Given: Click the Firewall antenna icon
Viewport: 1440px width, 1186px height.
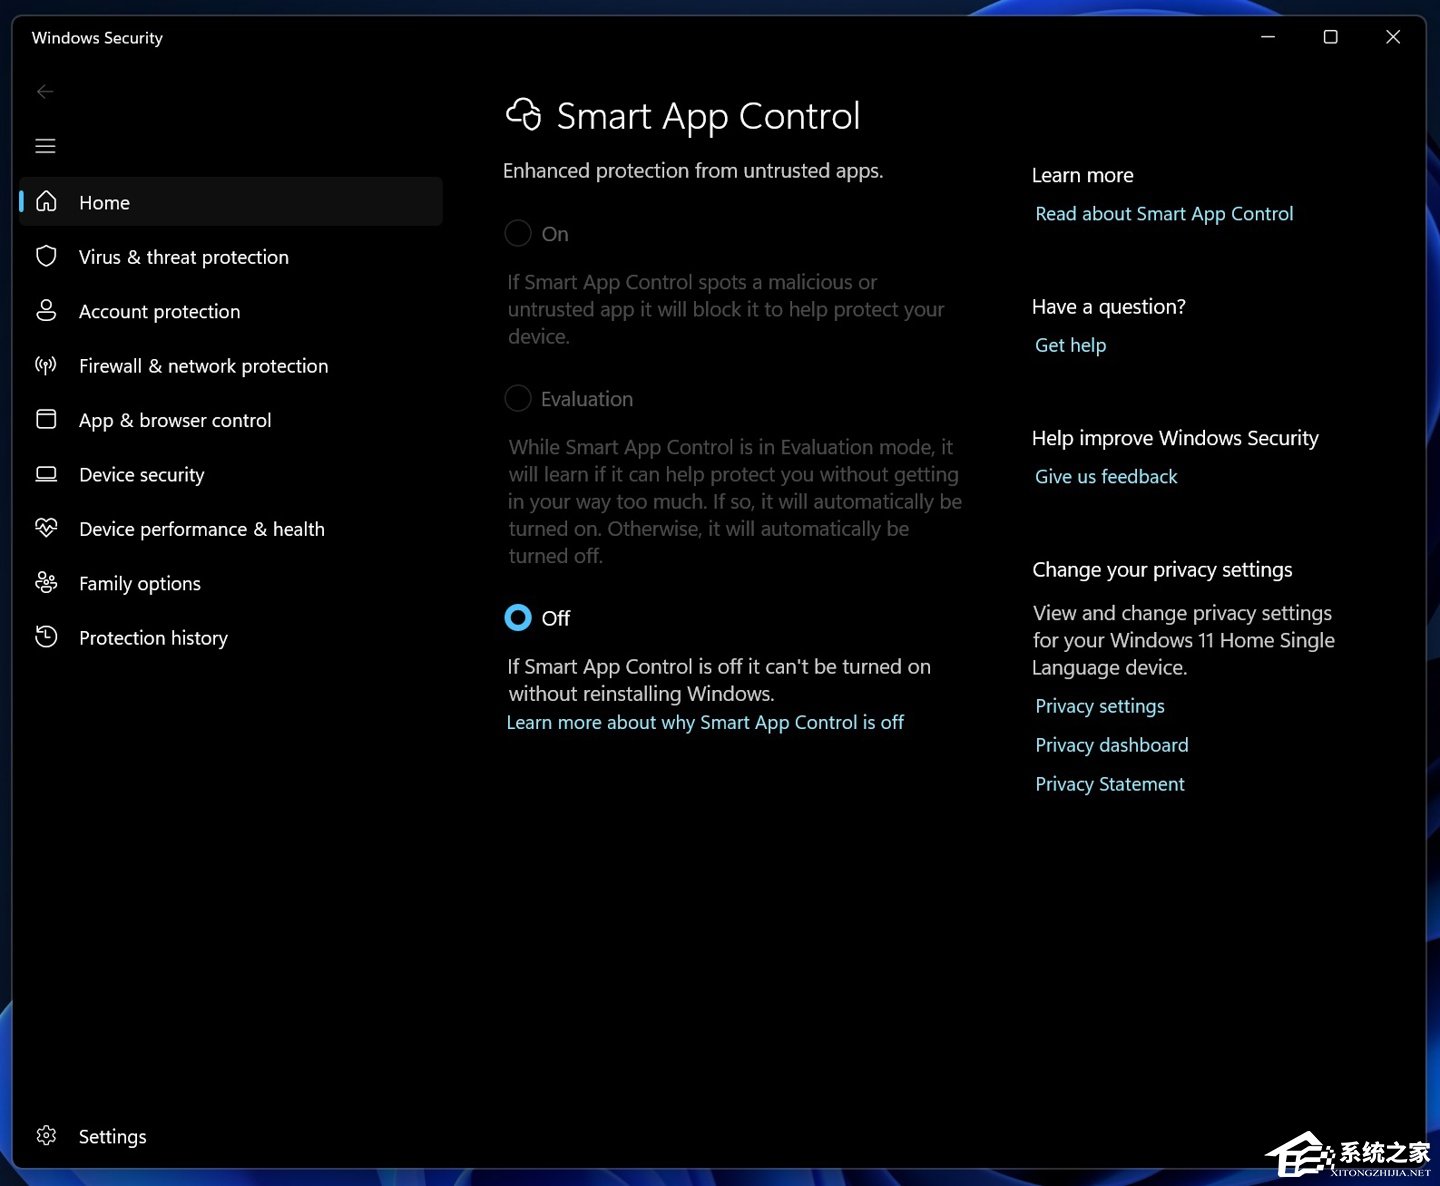Looking at the screenshot, I should 46,365.
